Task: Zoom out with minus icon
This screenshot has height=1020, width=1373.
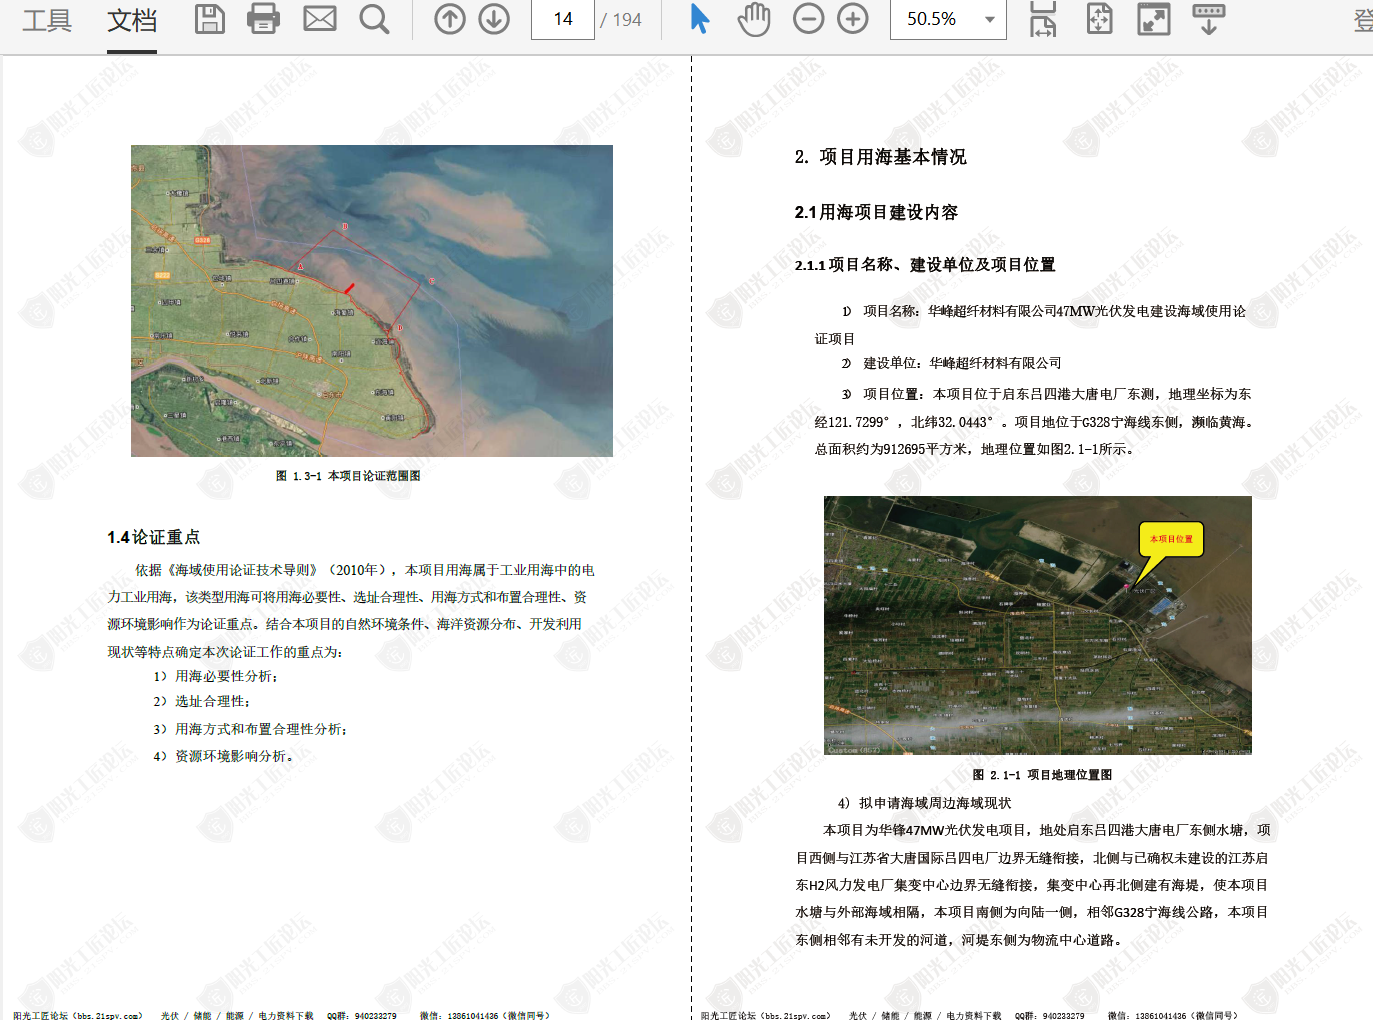Action: (808, 19)
